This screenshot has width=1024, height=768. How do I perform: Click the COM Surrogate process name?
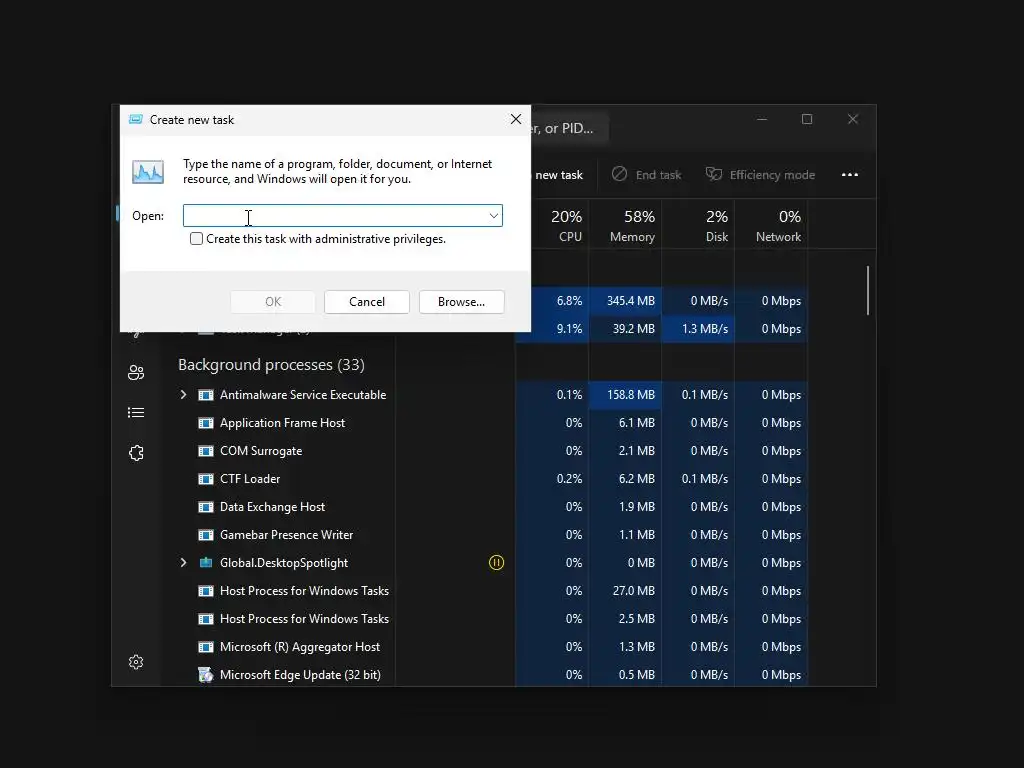tap(261, 451)
